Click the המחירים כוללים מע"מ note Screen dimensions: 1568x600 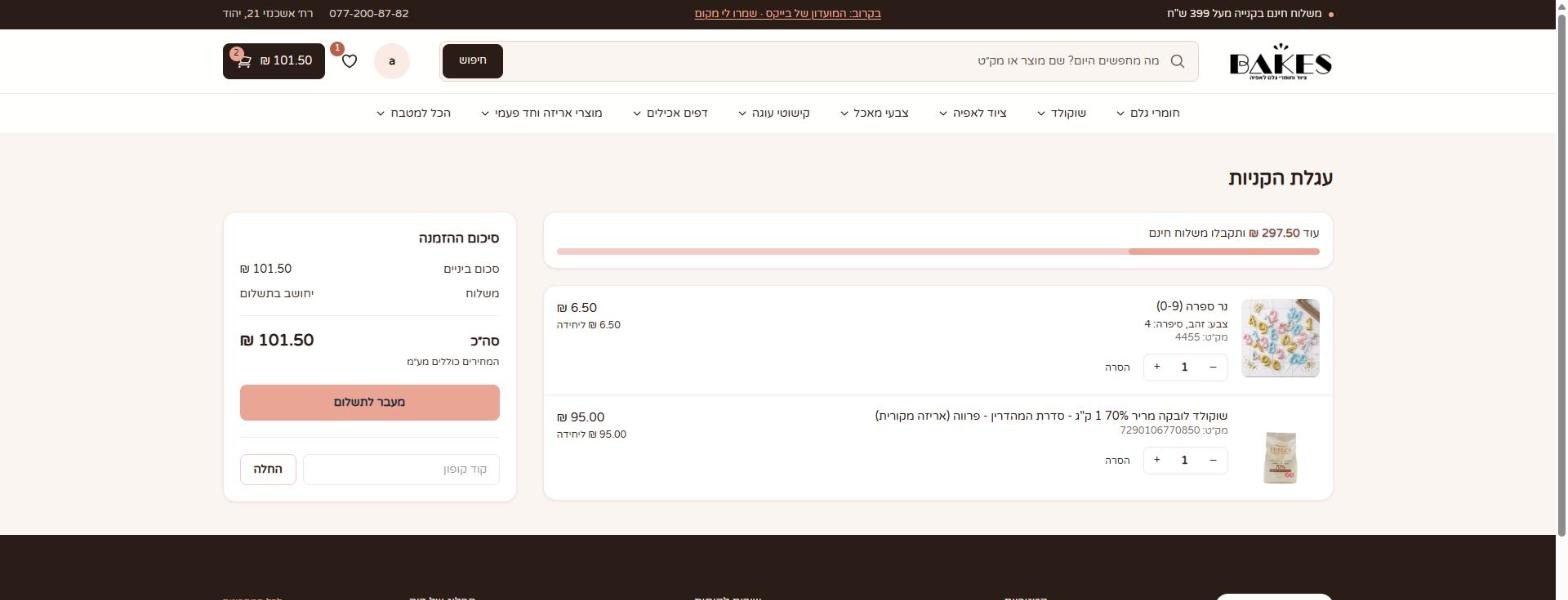pos(453,361)
